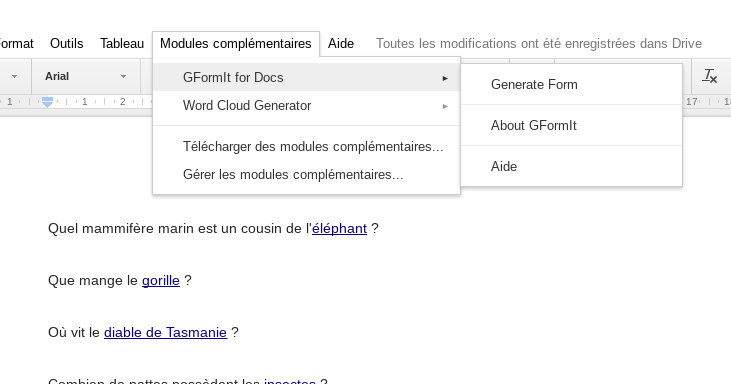Follow the gorille hyperlink

[161, 281]
